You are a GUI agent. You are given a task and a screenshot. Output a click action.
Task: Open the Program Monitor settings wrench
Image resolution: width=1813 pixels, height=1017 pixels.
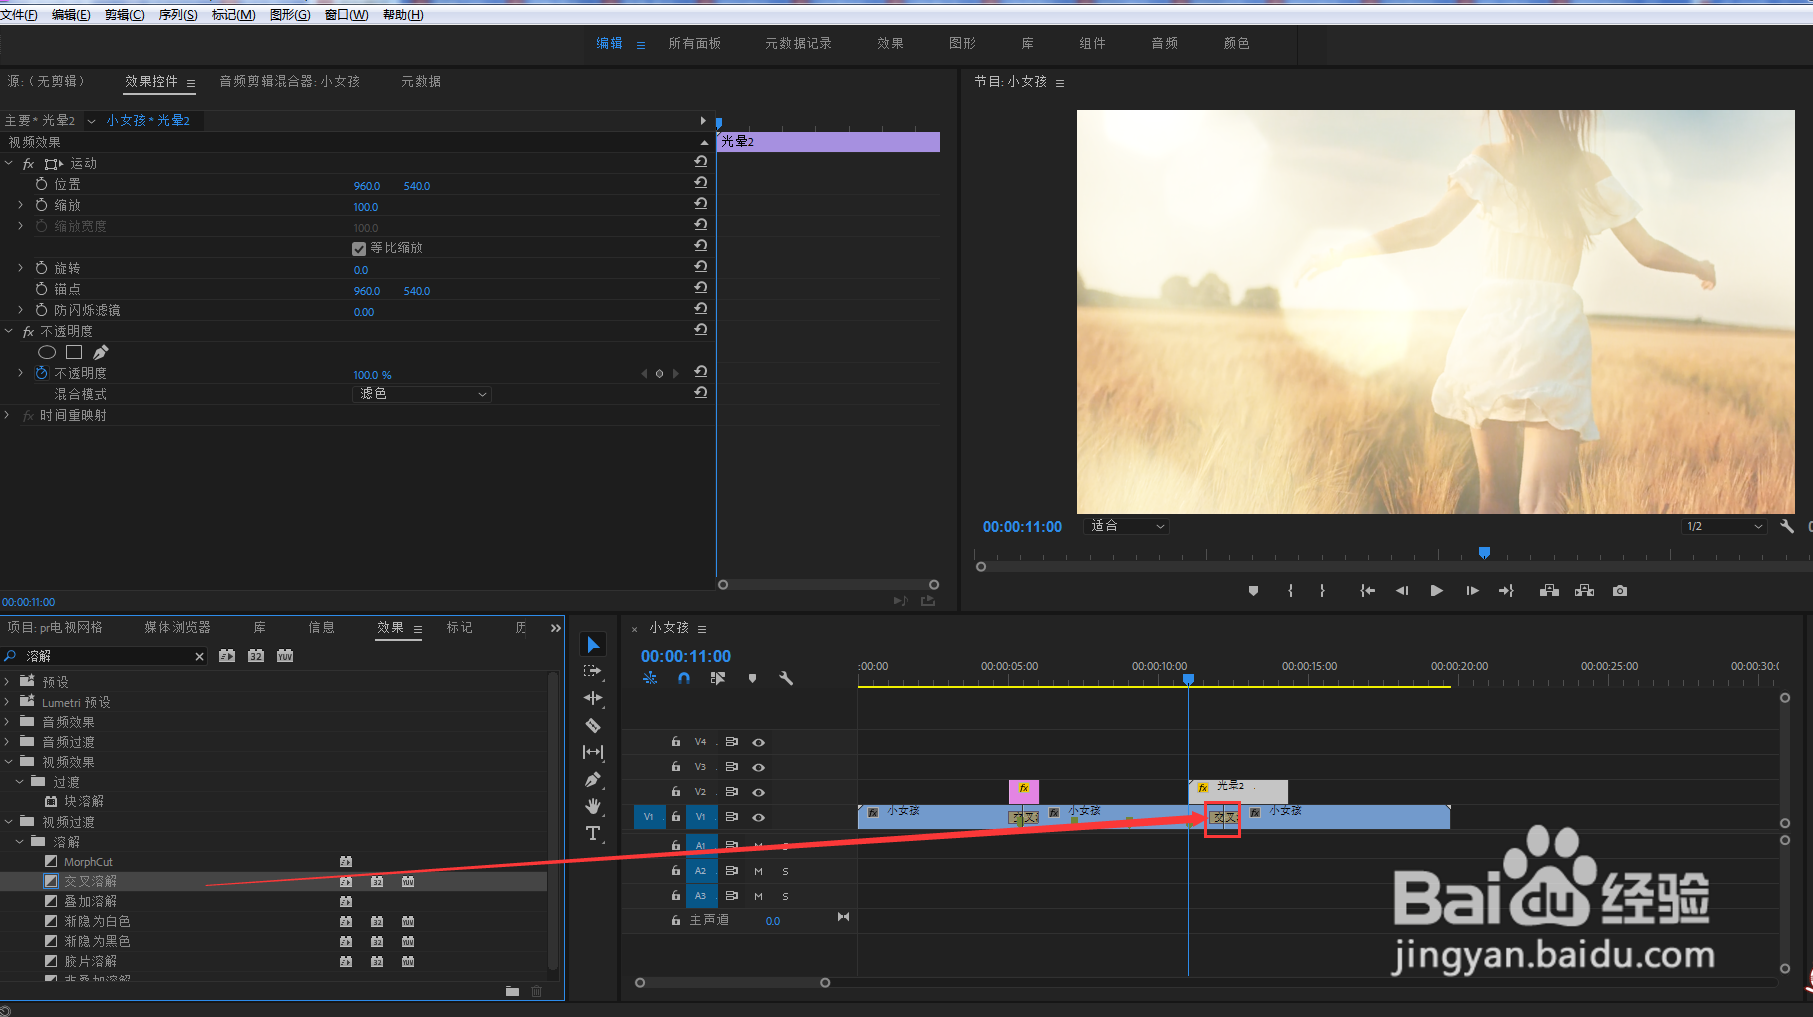[1787, 526]
